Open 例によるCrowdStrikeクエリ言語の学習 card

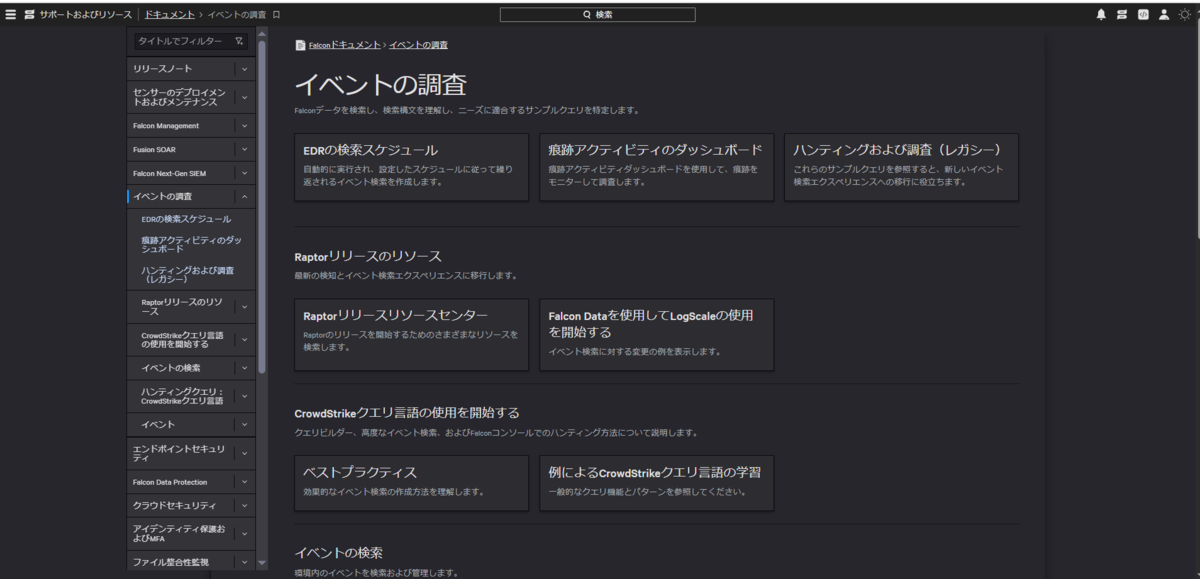656,483
